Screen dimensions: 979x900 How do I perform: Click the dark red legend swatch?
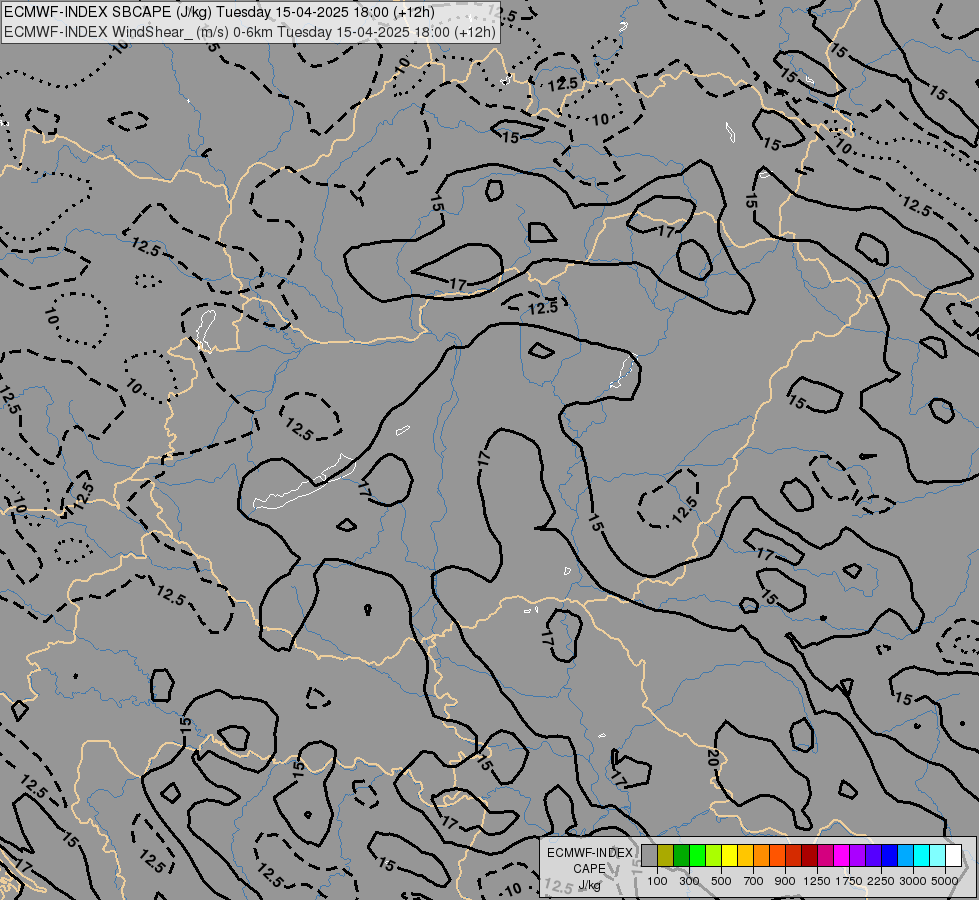coord(809,856)
